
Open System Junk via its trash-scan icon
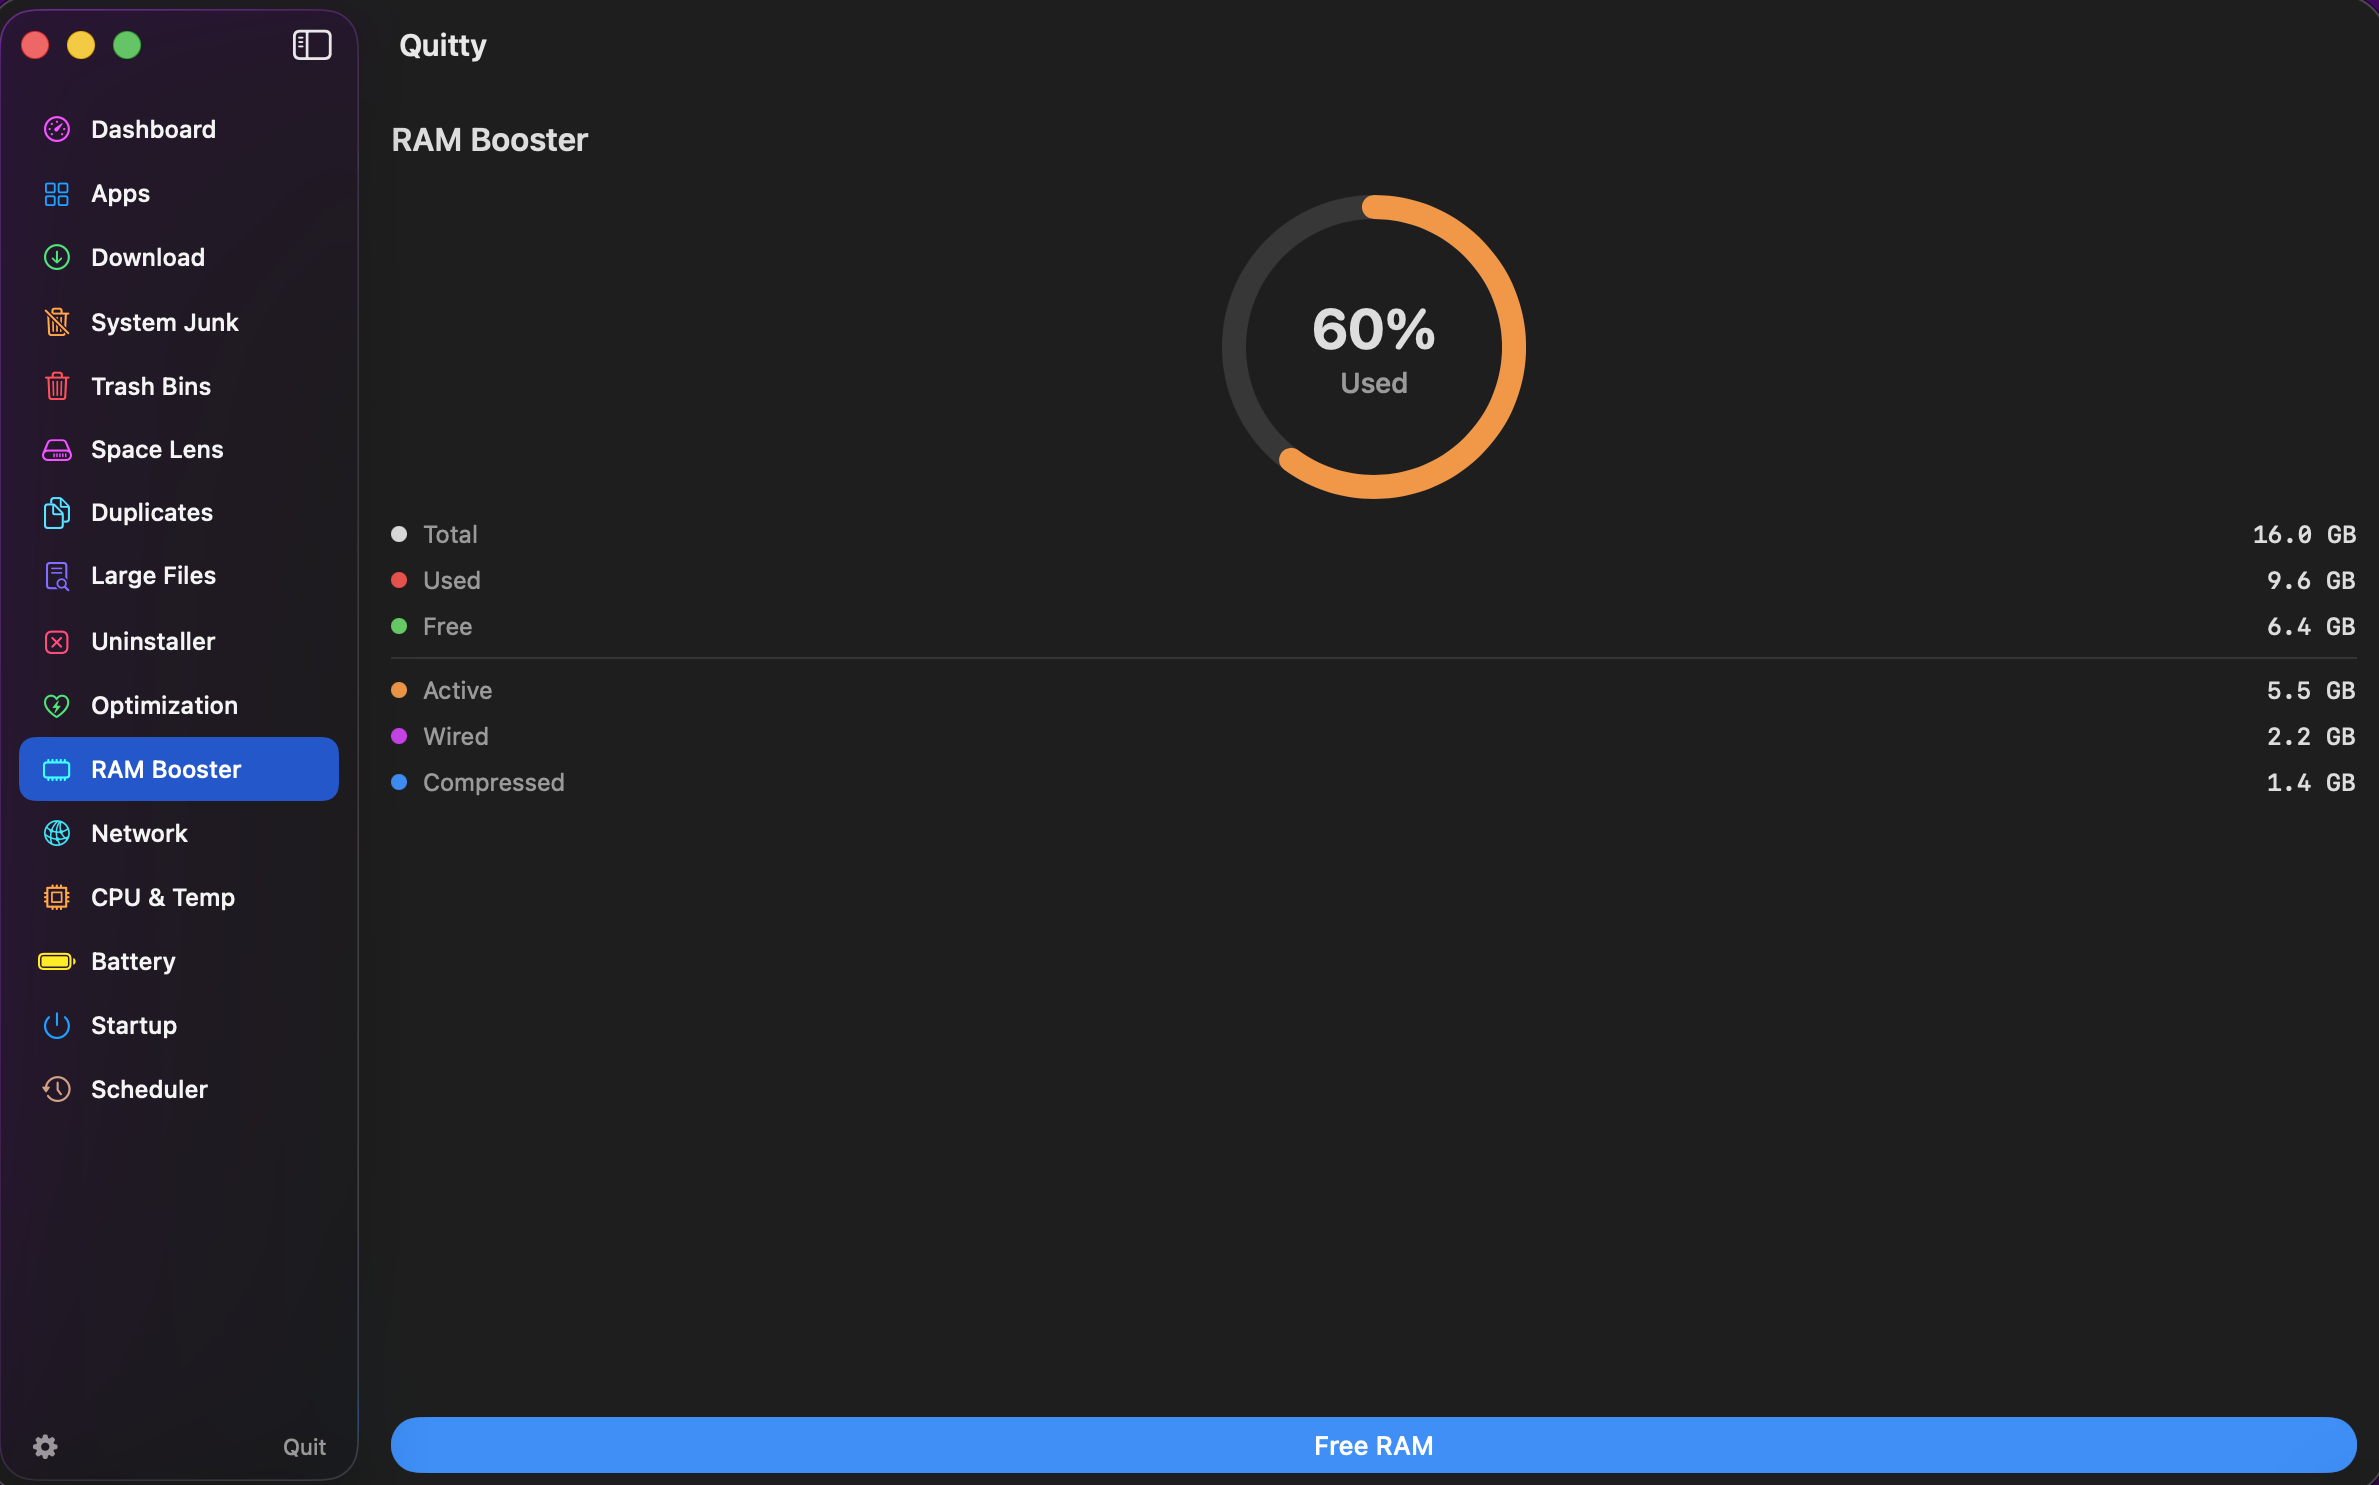57,322
